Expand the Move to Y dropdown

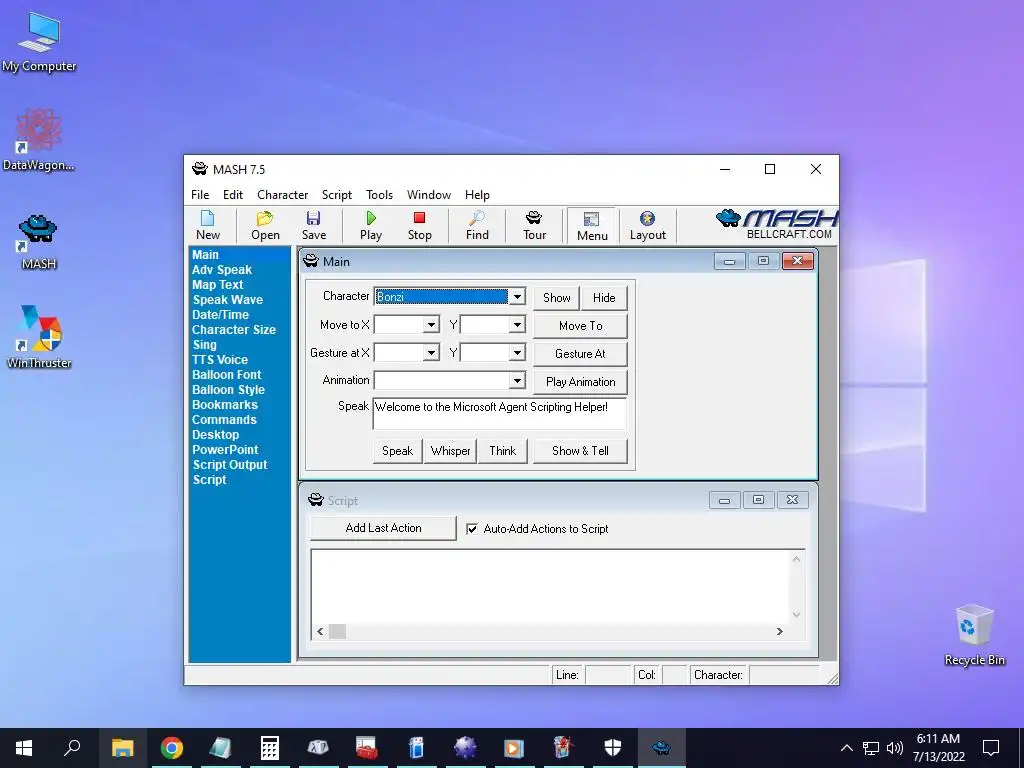(517, 325)
